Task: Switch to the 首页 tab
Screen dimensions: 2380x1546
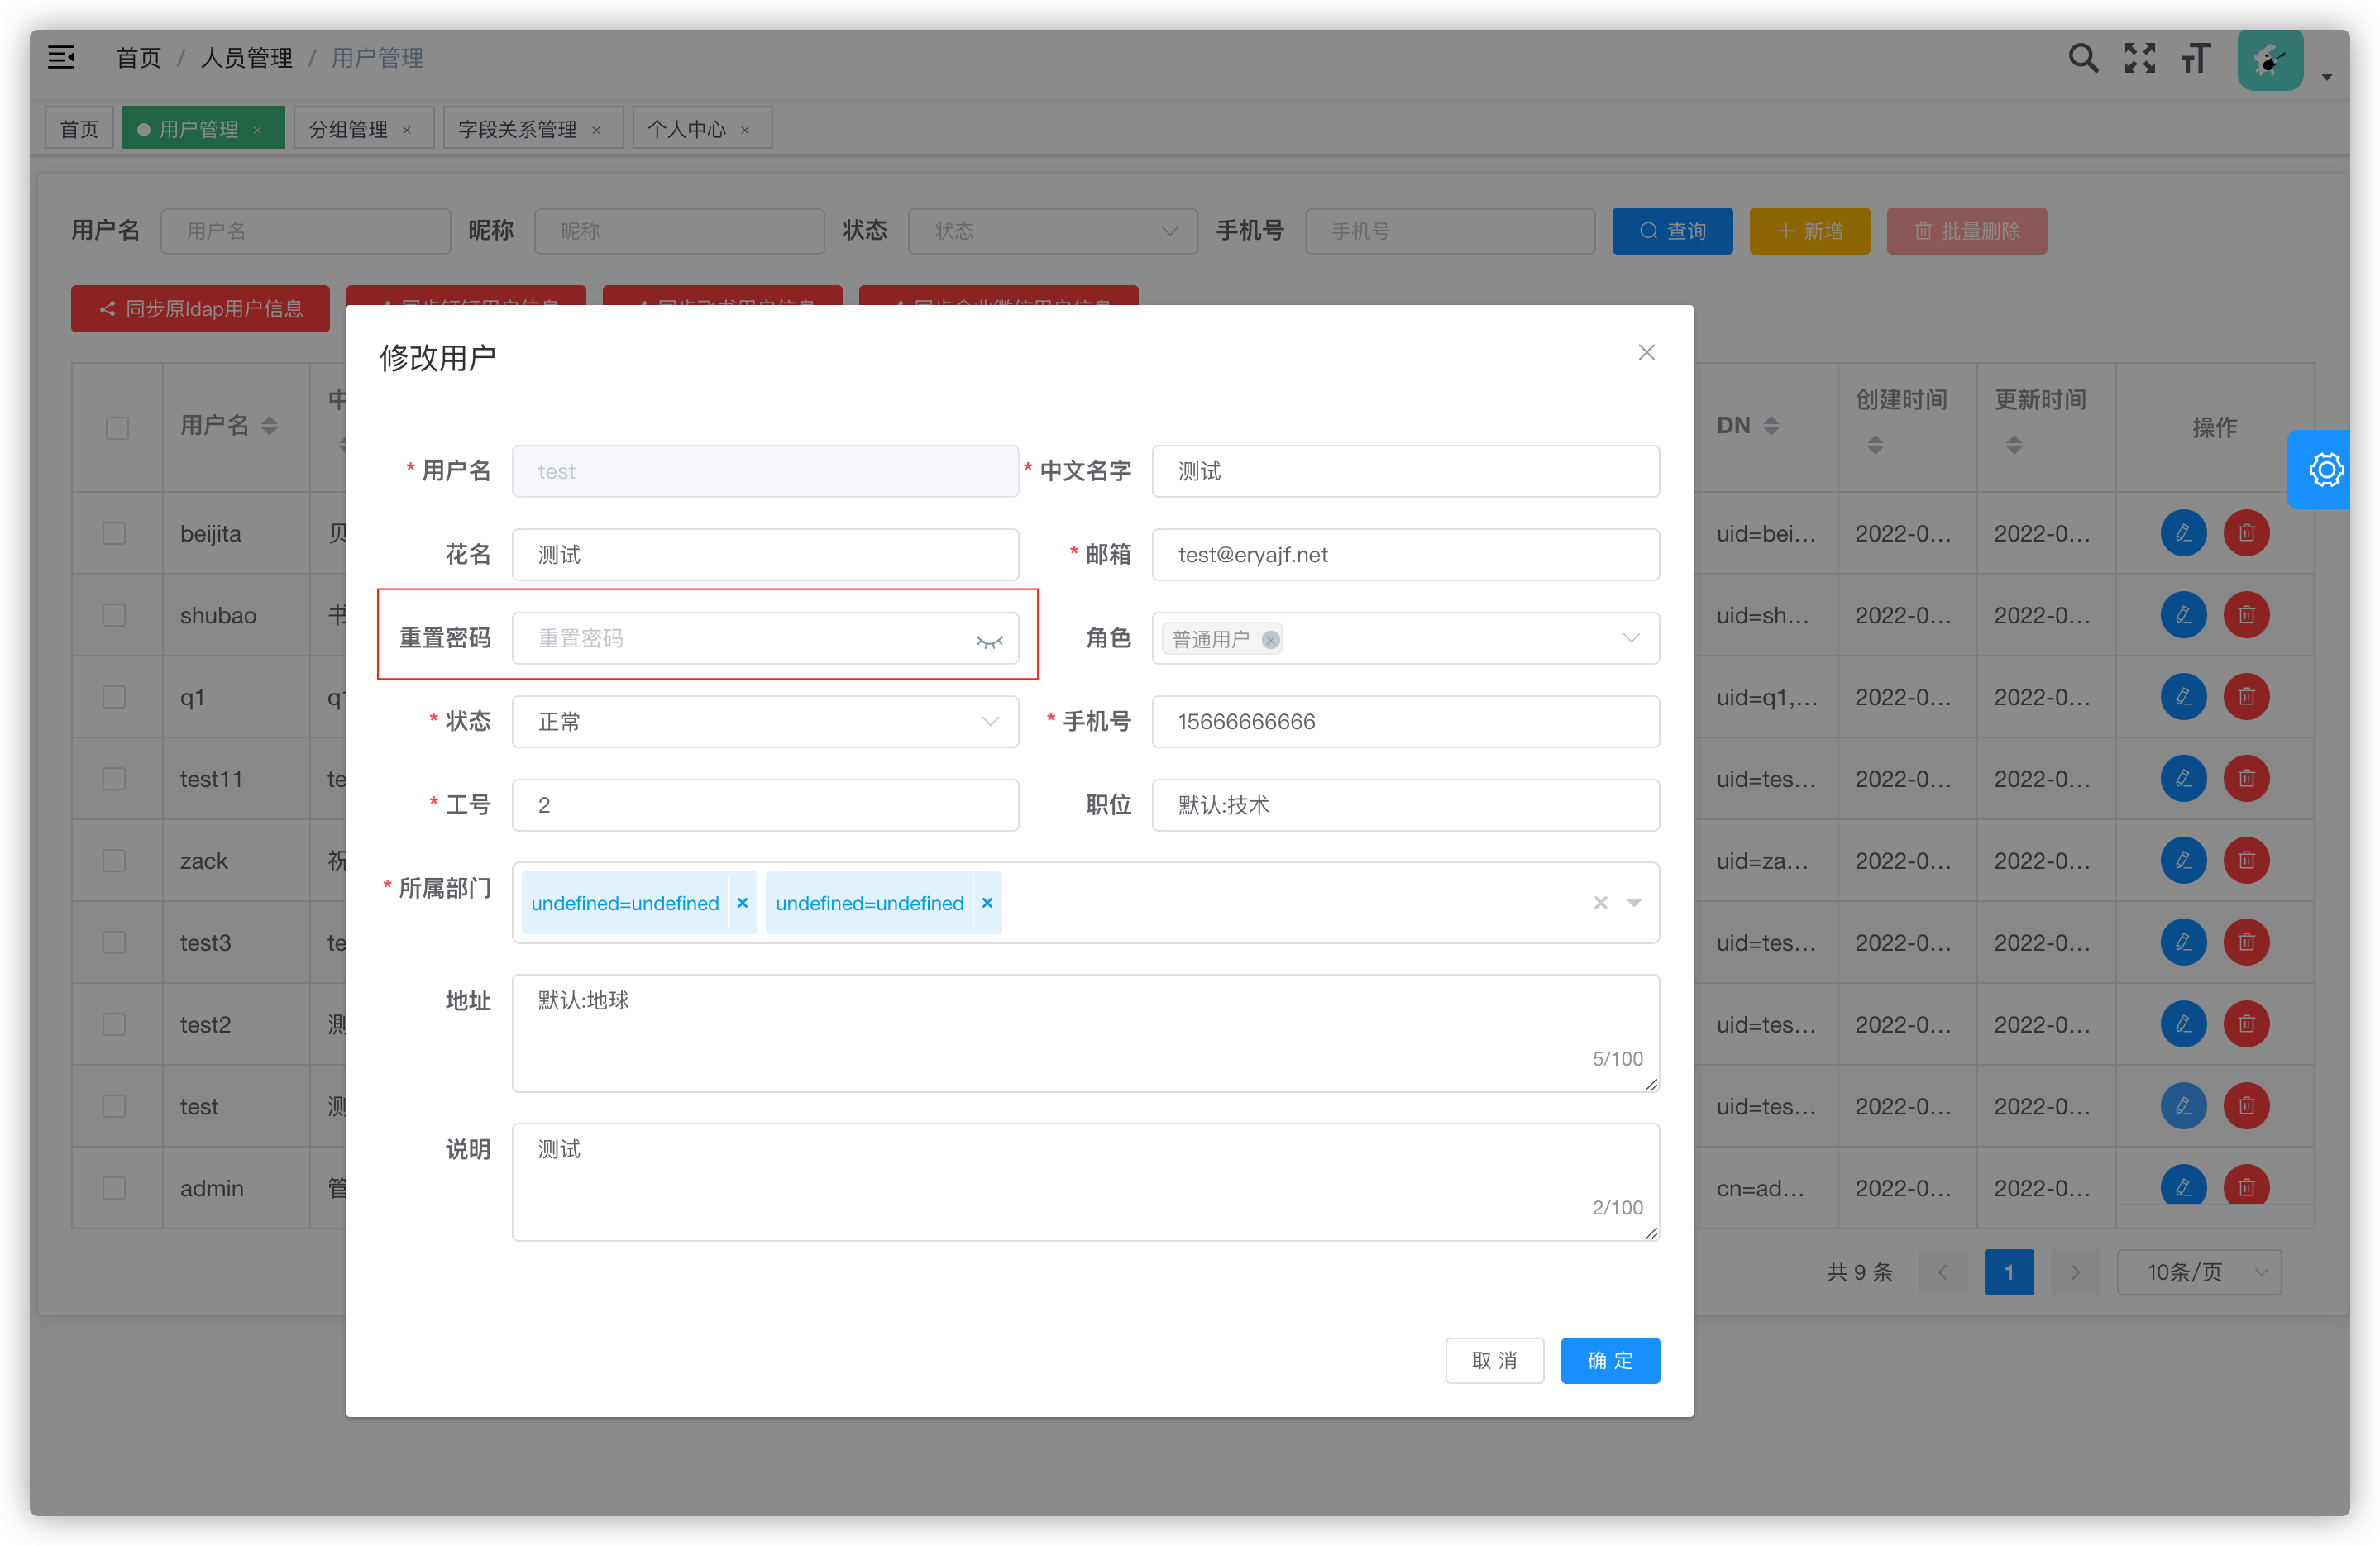Action: pyautogui.click(x=79, y=128)
